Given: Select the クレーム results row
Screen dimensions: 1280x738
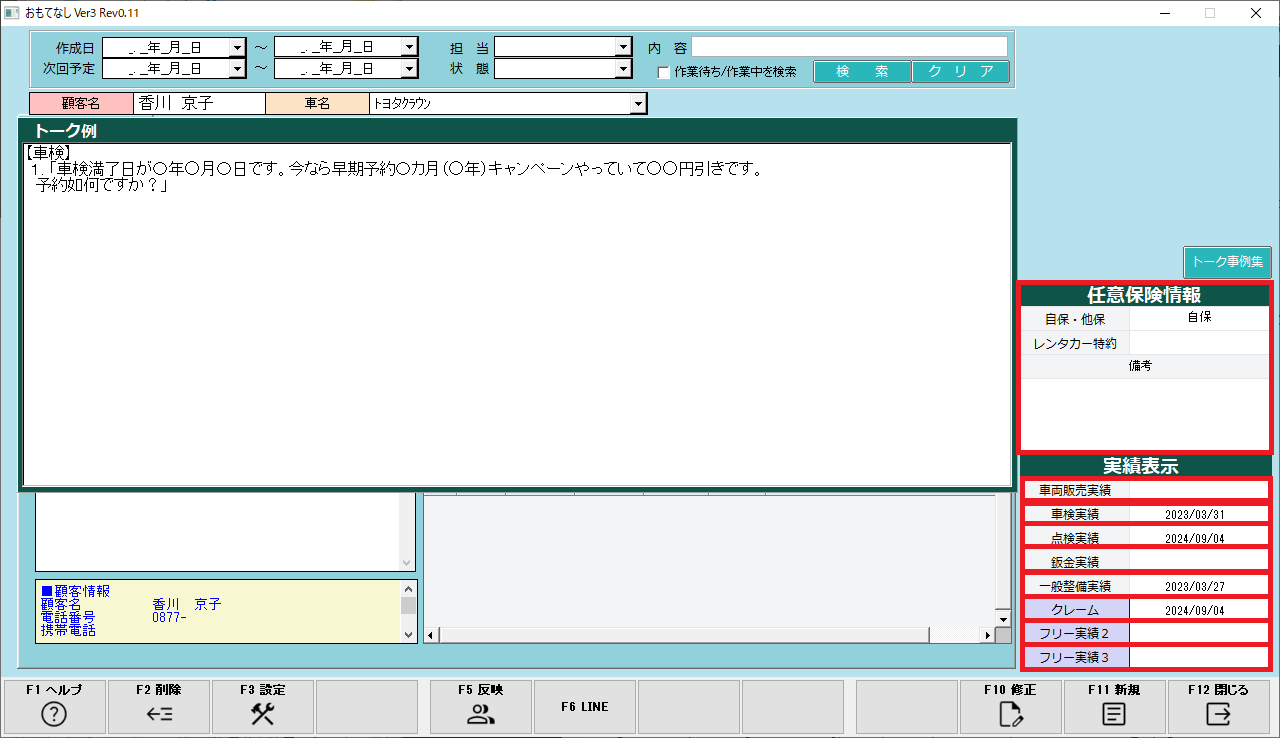Looking at the screenshot, I should click(x=1146, y=610).
